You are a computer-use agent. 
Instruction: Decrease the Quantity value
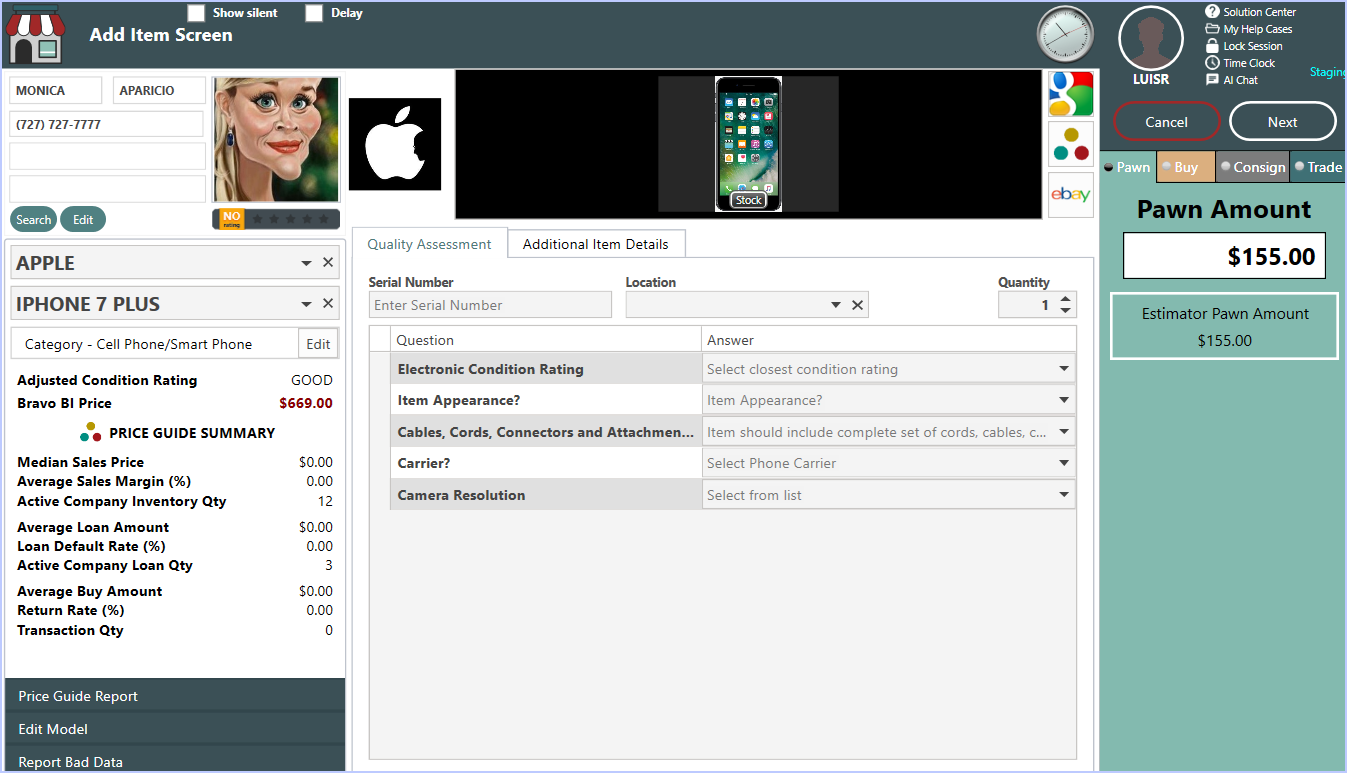pyautogui.click(x=1066, y=311)
